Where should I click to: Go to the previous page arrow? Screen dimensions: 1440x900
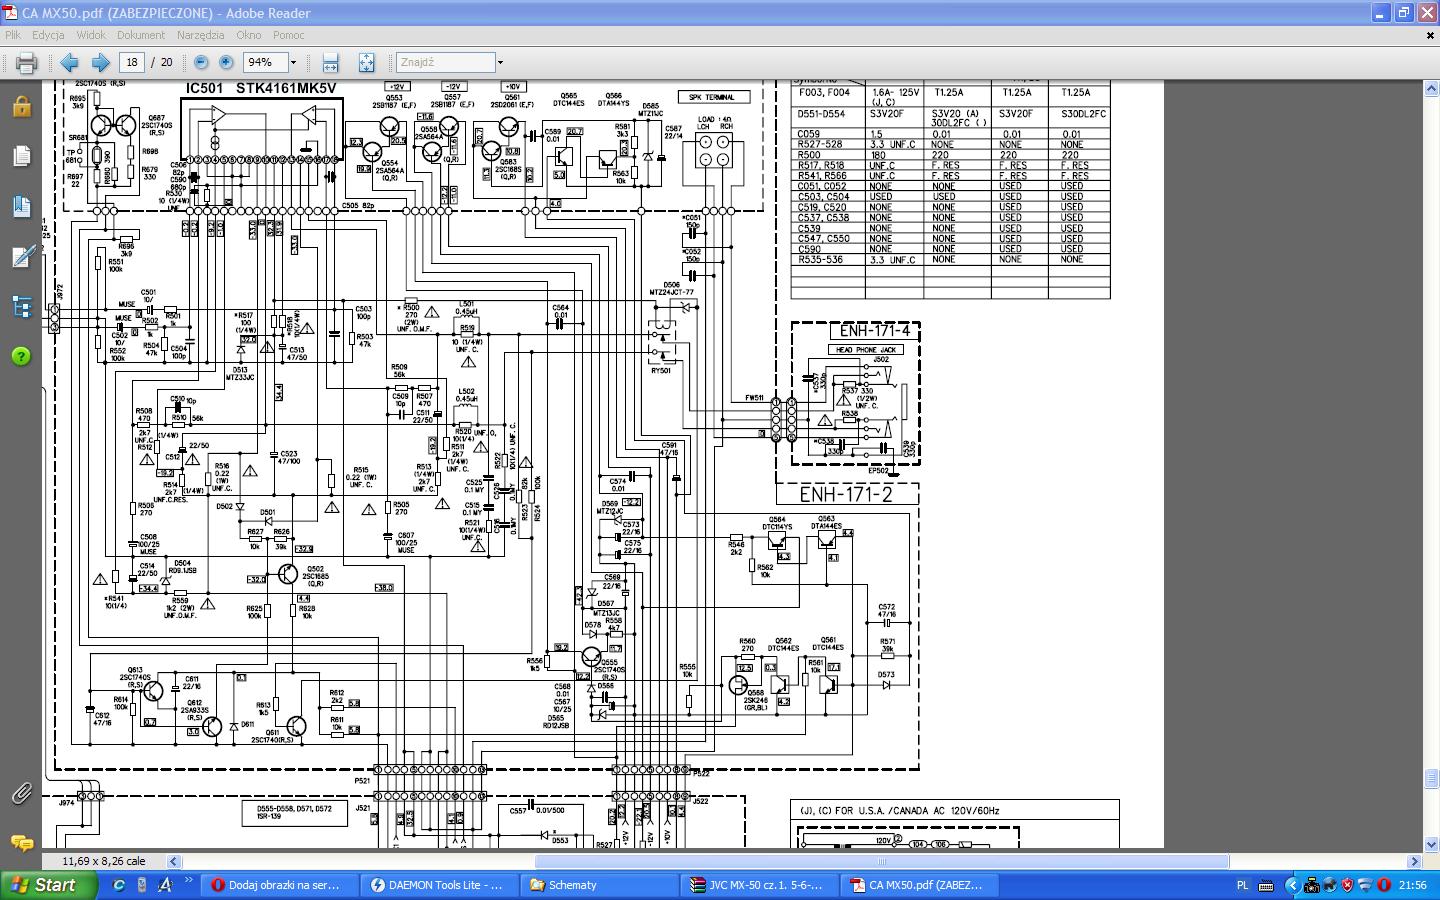(69, 62)
